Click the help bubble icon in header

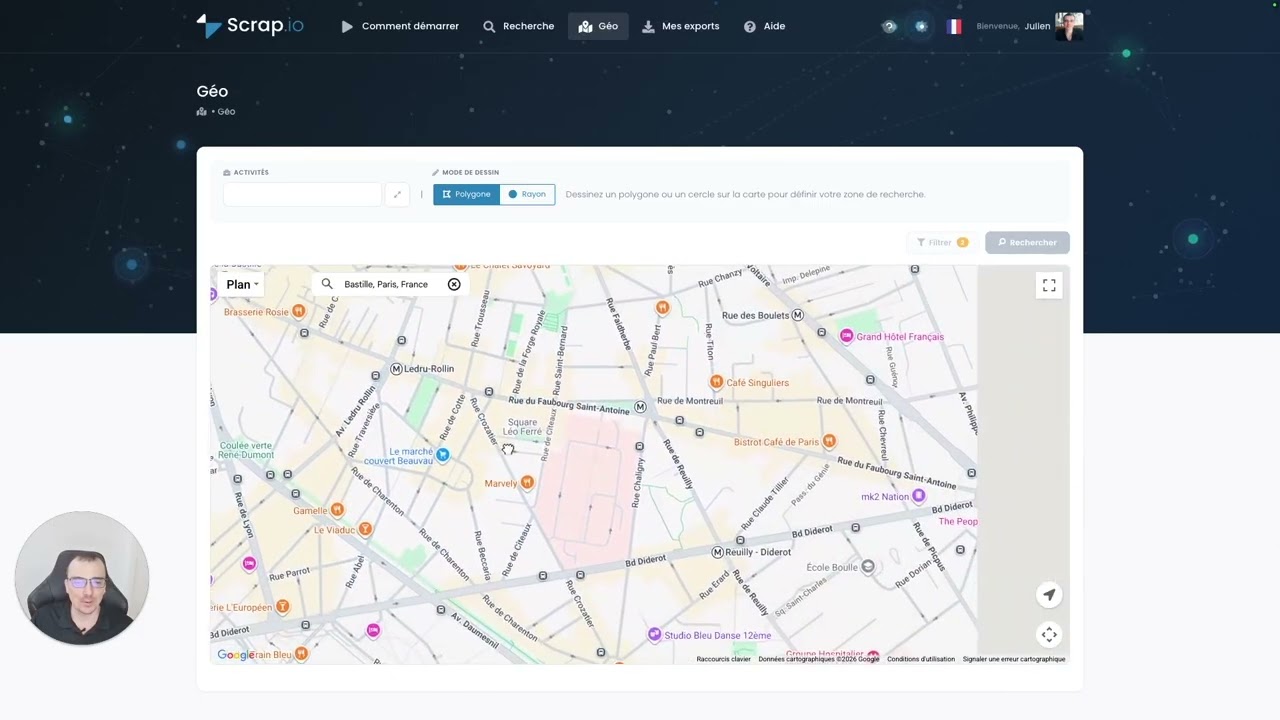point(889,26)
